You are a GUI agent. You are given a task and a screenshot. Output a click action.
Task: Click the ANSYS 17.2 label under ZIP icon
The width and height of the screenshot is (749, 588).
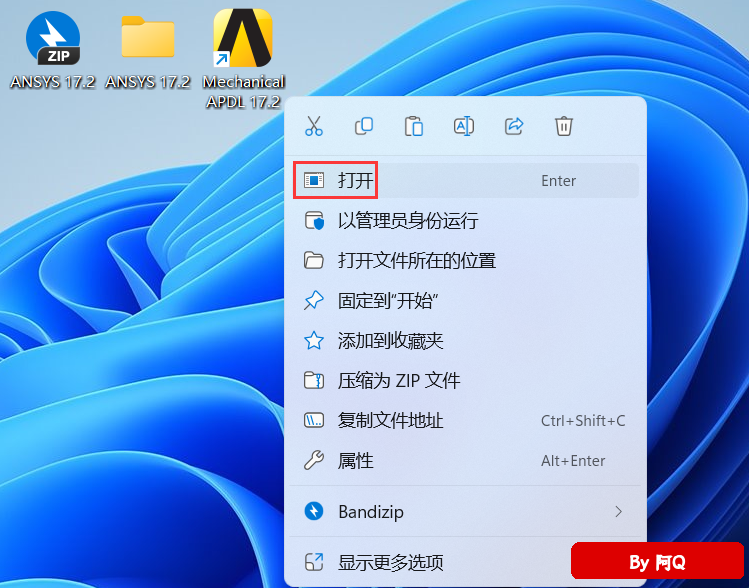[x=53, y=82]
